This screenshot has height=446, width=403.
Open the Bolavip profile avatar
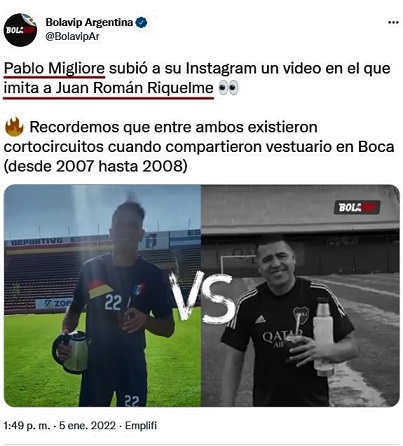(20, 30)
